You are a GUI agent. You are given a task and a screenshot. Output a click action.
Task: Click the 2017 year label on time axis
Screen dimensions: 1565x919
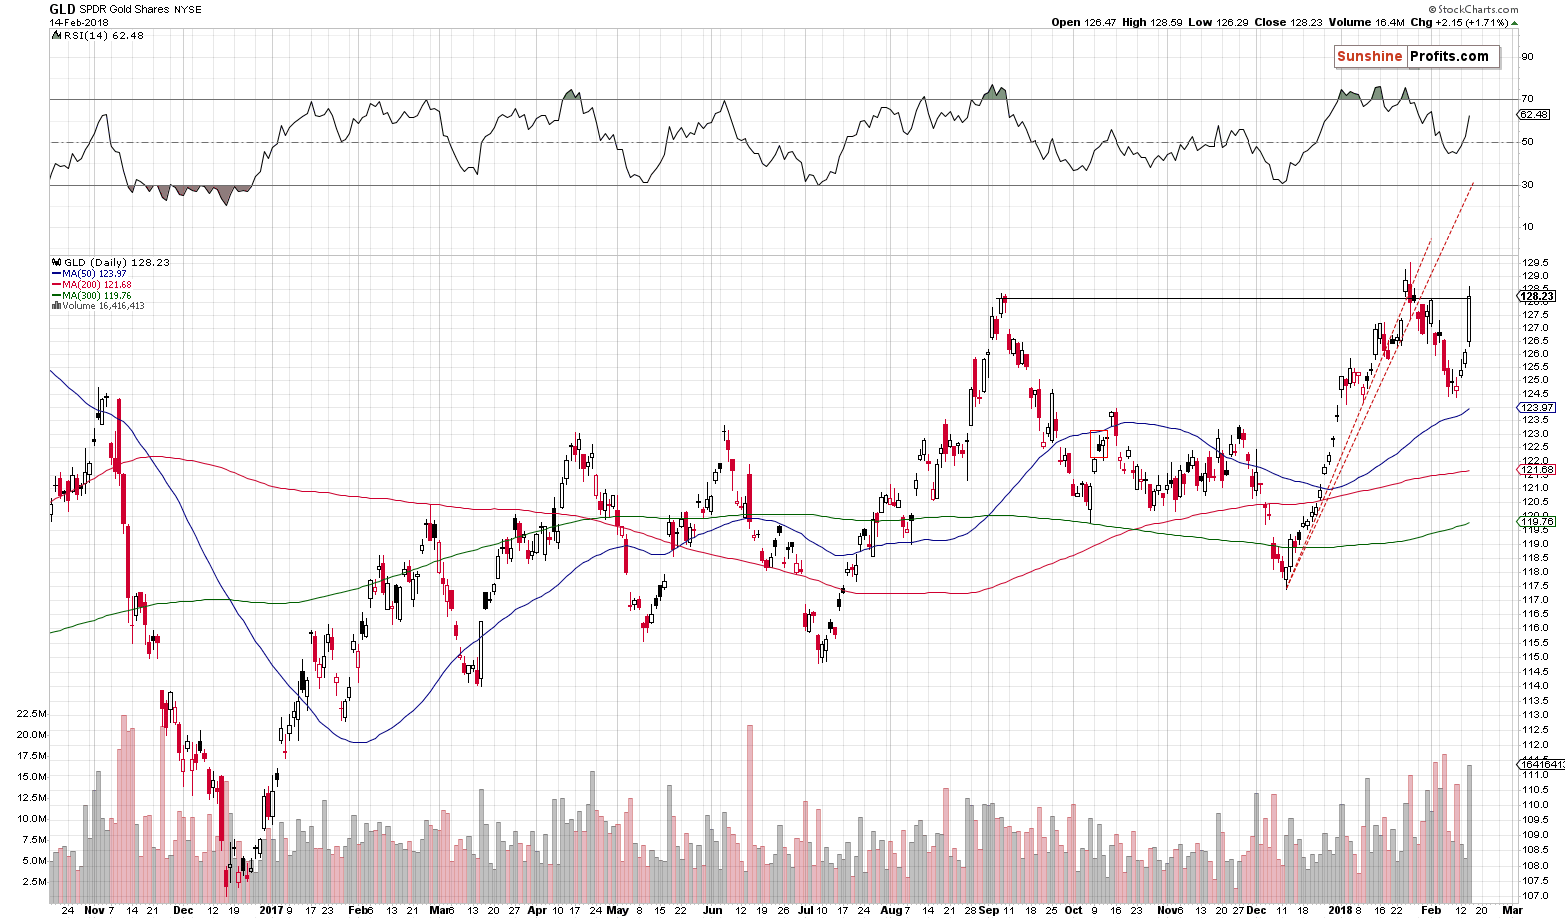(271, 911)
